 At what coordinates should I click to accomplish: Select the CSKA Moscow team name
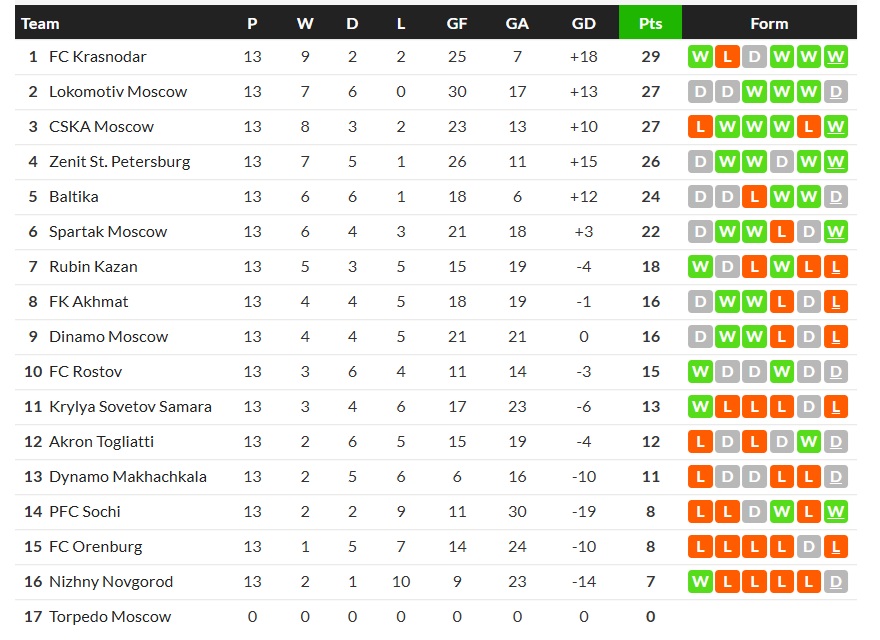coord(101,127)
